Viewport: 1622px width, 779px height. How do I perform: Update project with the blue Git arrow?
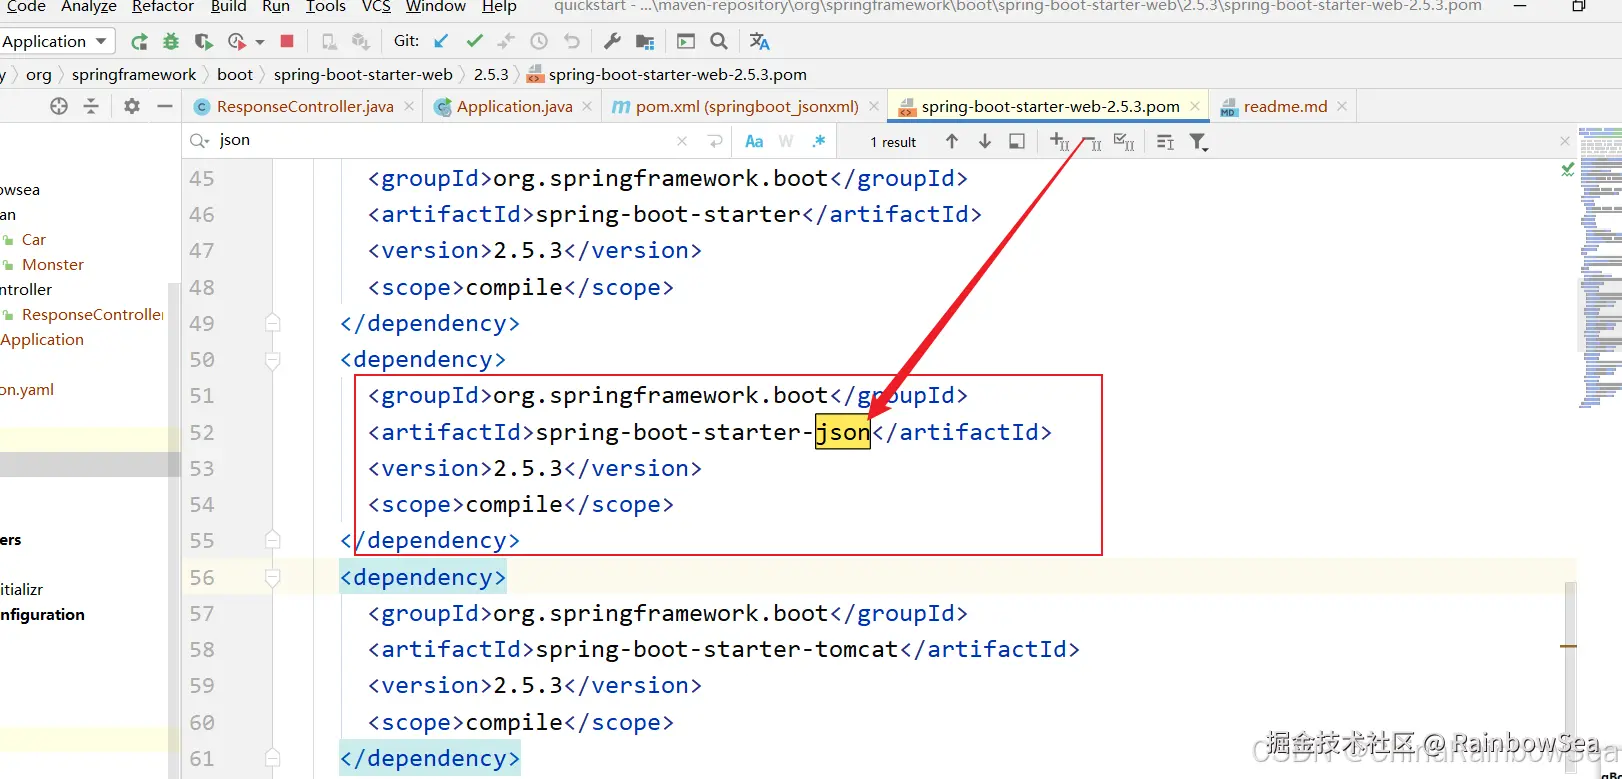pyautogui.click(x=441, y=41)
